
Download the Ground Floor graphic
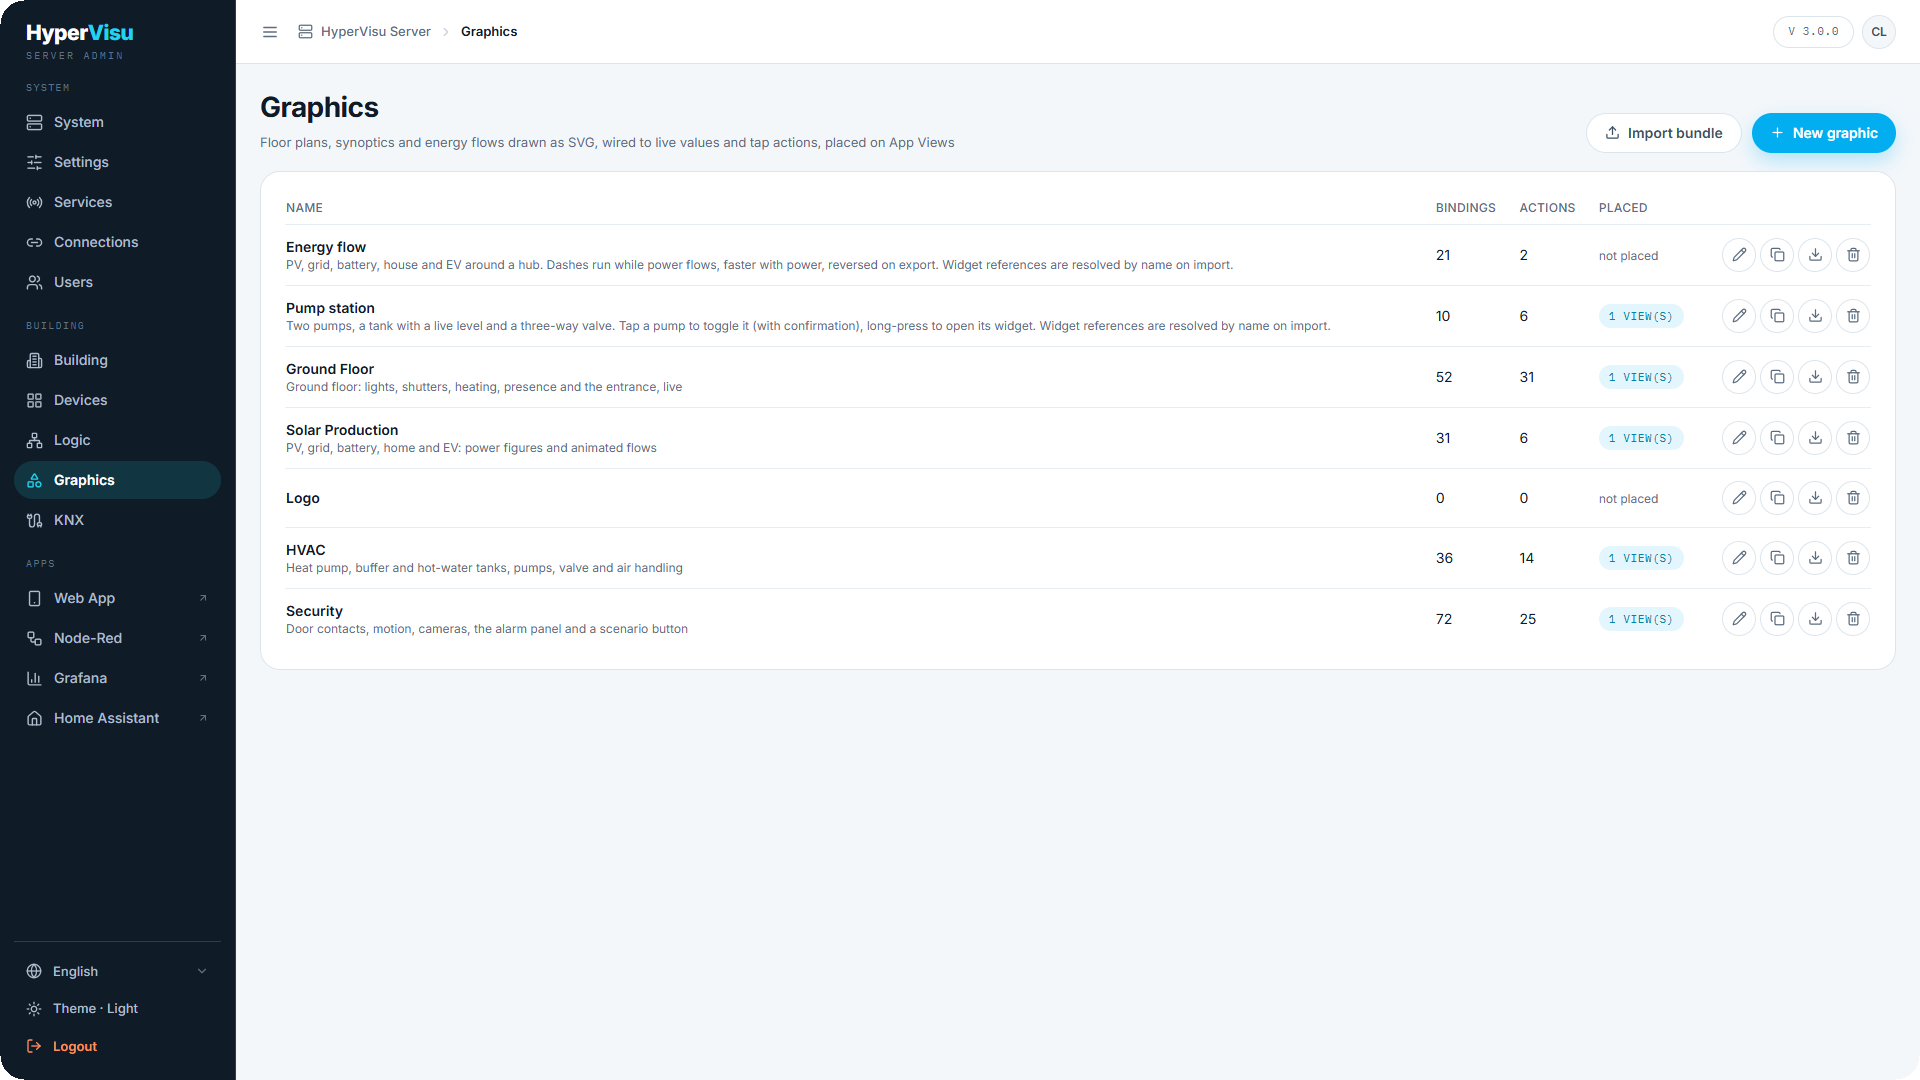tap(1815, 377)
